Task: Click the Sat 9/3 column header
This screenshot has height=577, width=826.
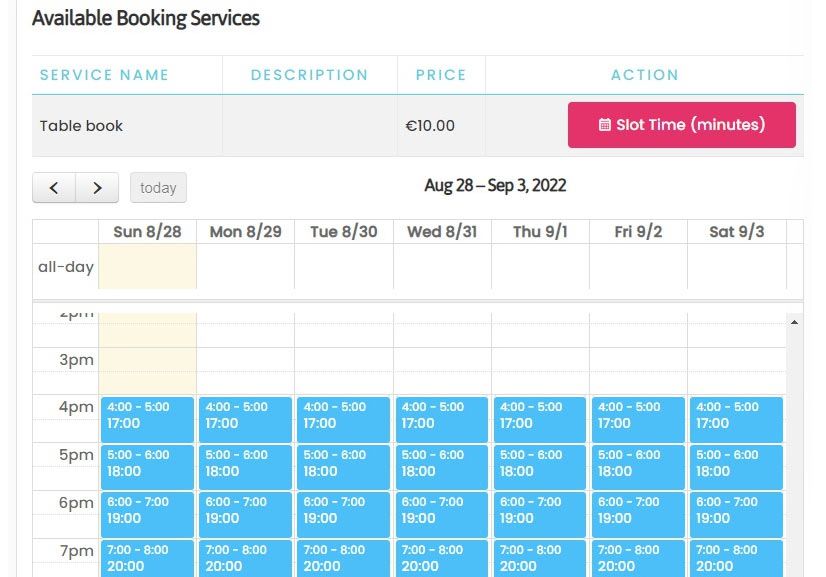Action: (x=736, y=231)
